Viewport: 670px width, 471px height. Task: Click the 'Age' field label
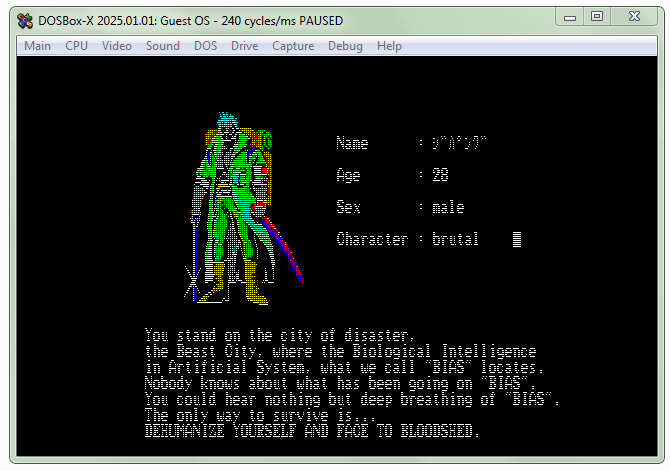pos(348,175)
